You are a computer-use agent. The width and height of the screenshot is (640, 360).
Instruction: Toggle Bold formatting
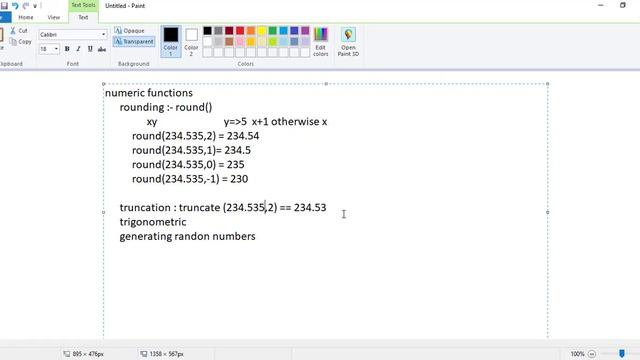coord(67,49)
